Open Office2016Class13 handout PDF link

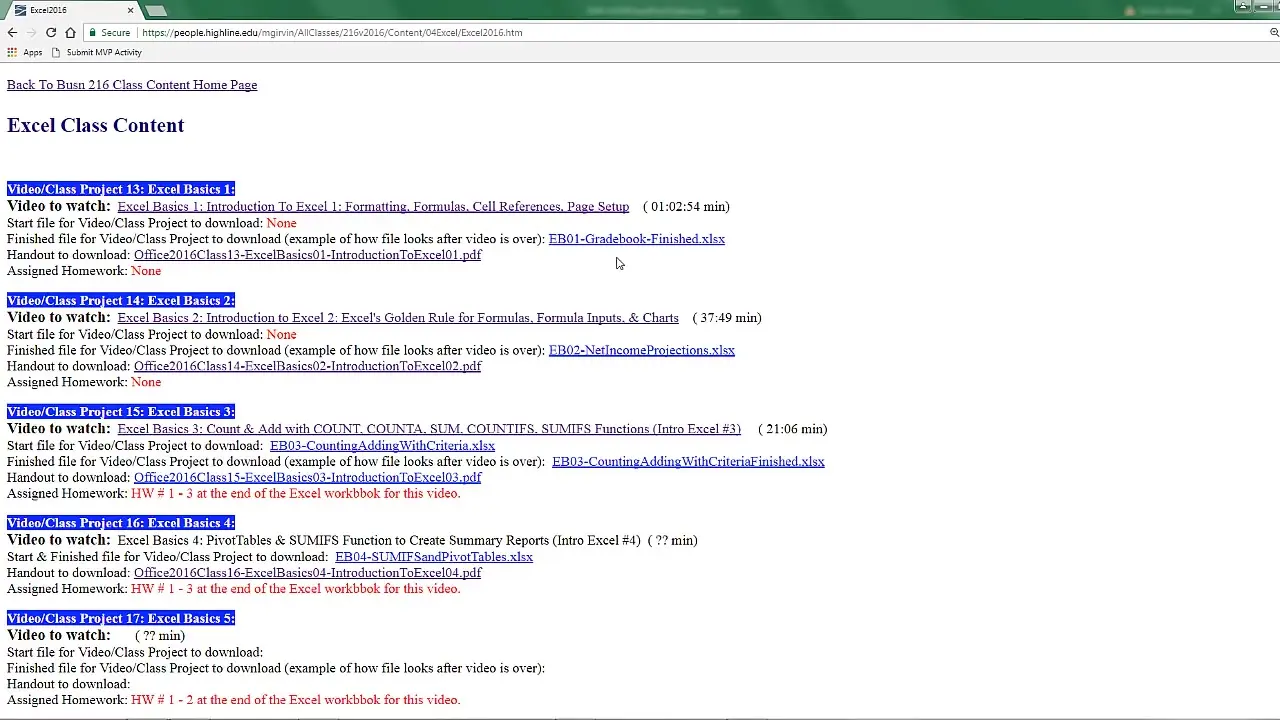pos(307,255)
